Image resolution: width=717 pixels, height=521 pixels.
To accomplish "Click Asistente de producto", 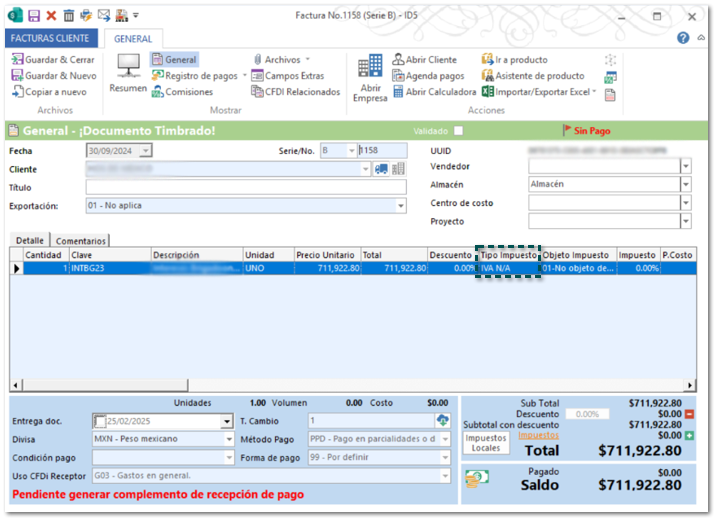I will pos(533,76).
